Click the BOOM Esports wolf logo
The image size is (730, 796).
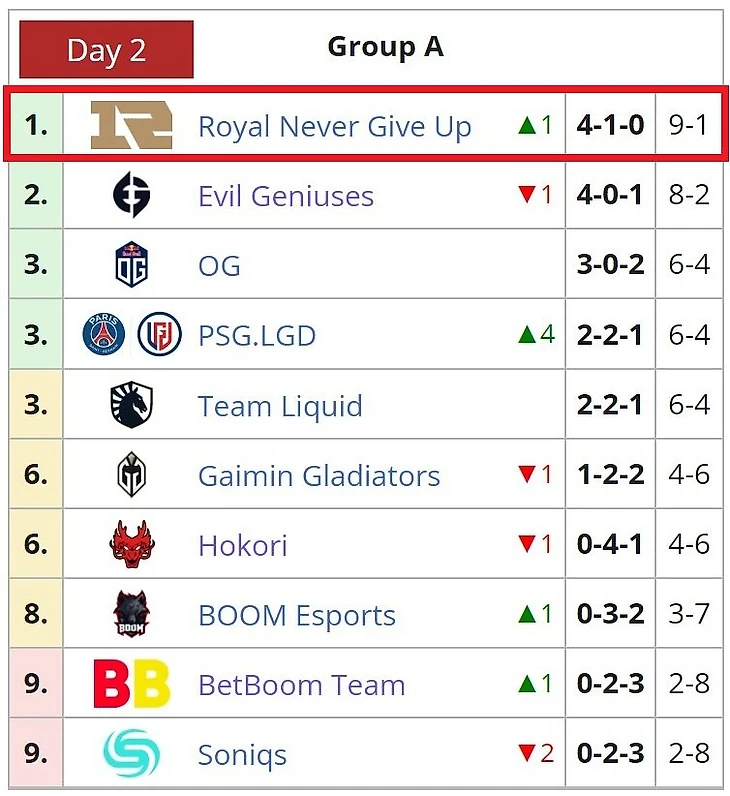point(132,614)
